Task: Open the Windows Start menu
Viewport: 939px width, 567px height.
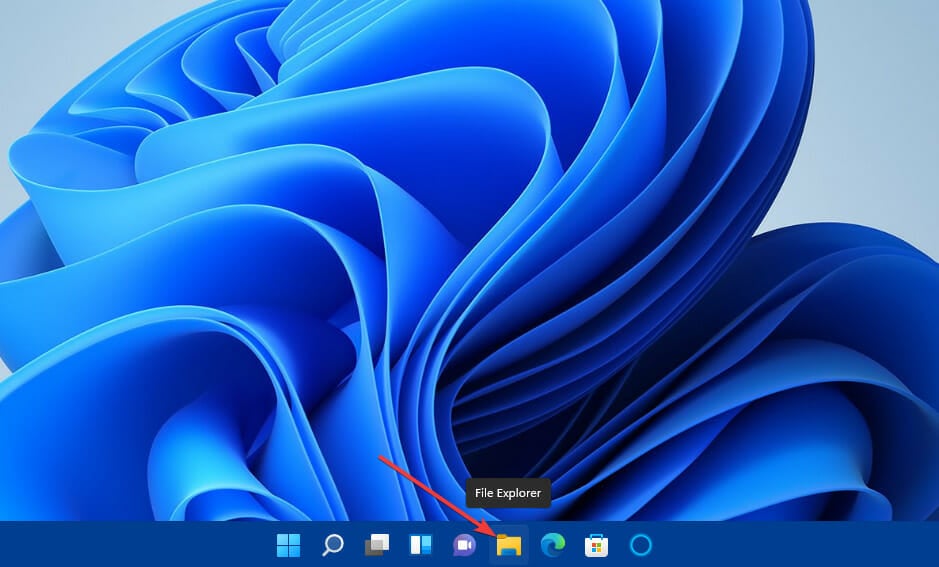Action: (289, 545)
